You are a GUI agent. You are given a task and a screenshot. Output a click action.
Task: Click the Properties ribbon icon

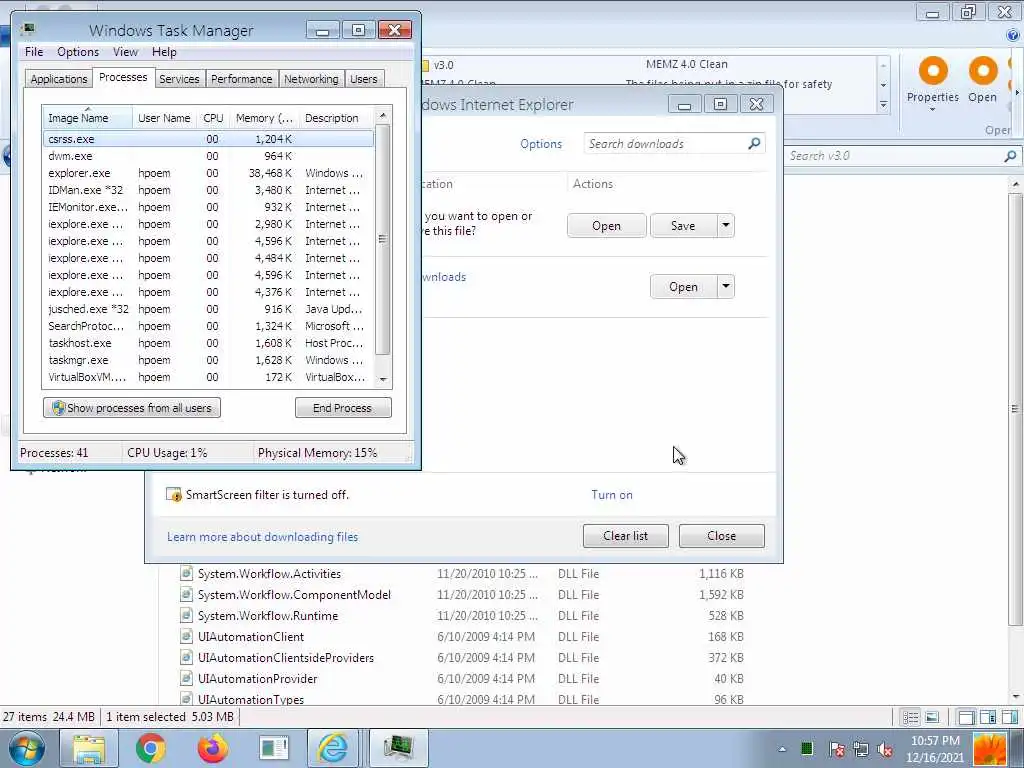tap(933, 71)
